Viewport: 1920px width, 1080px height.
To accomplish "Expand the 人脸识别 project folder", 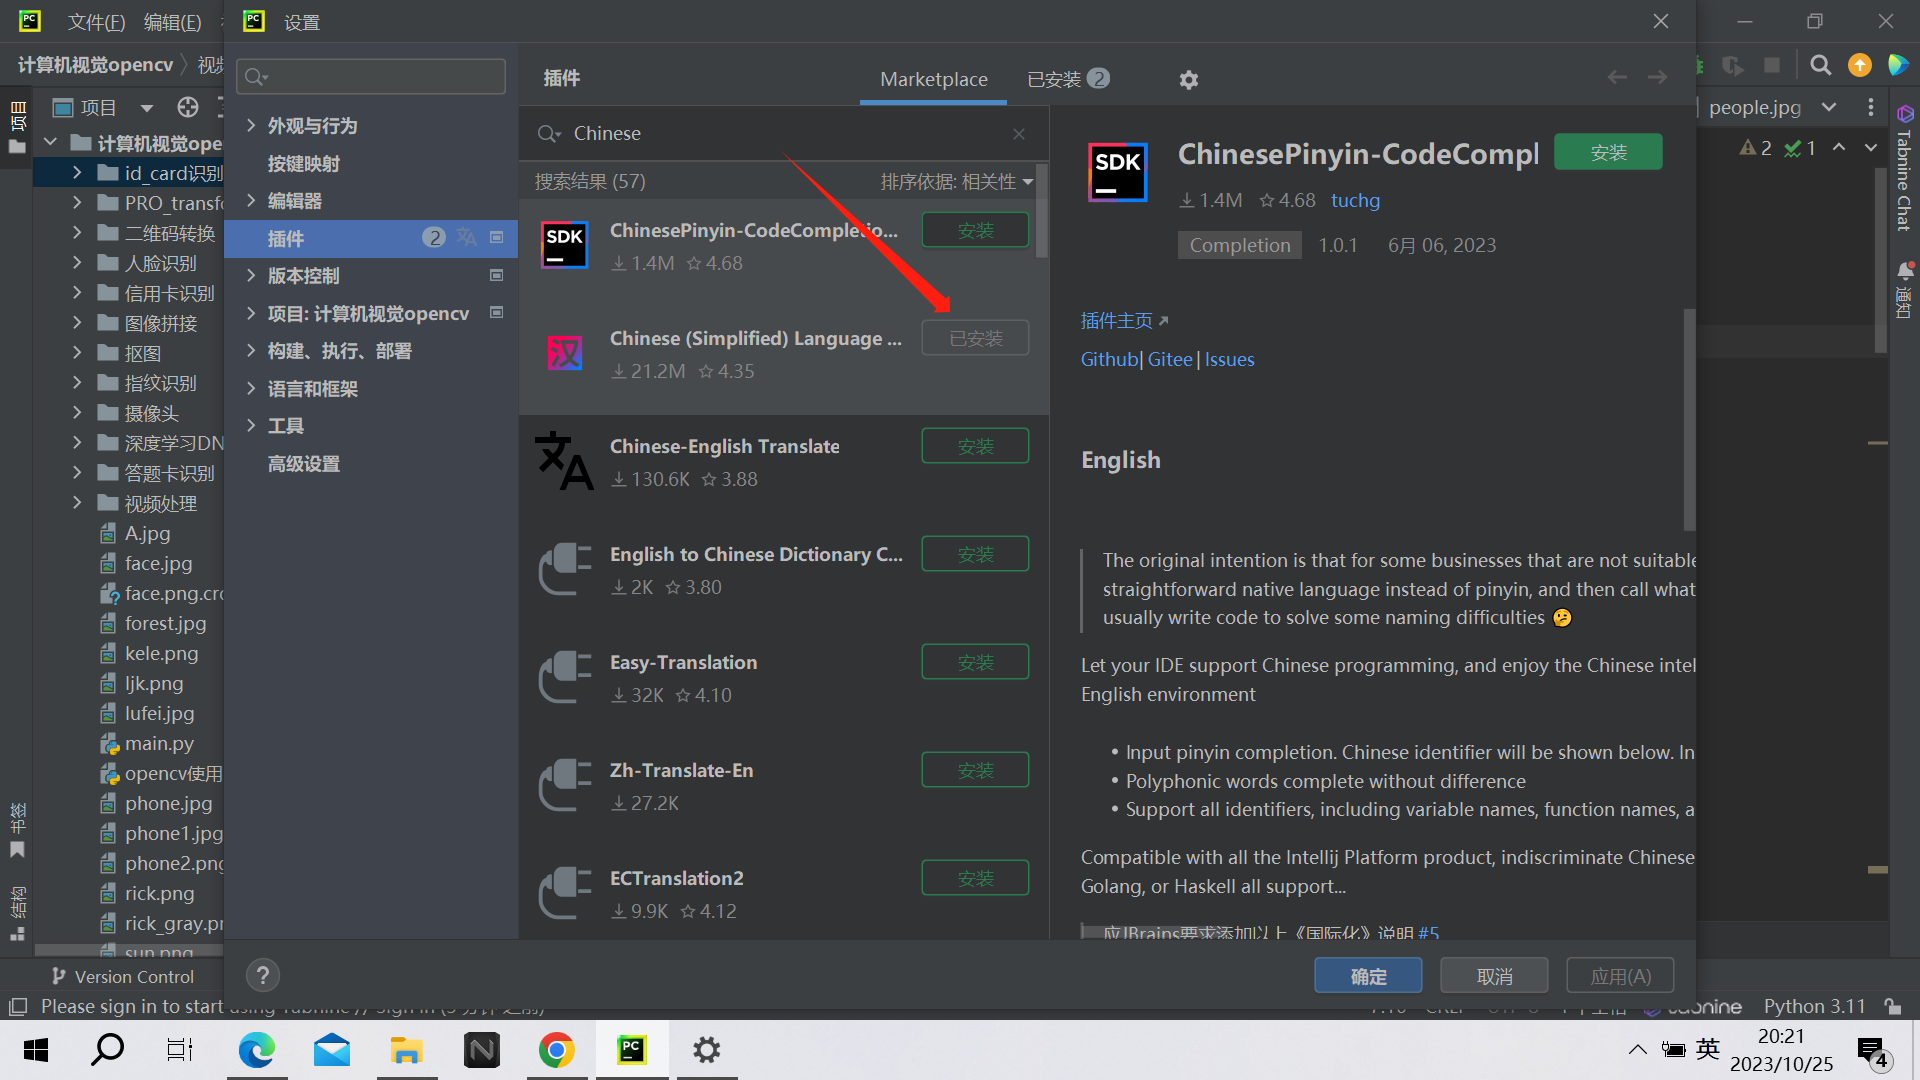I will coord(77,263).
